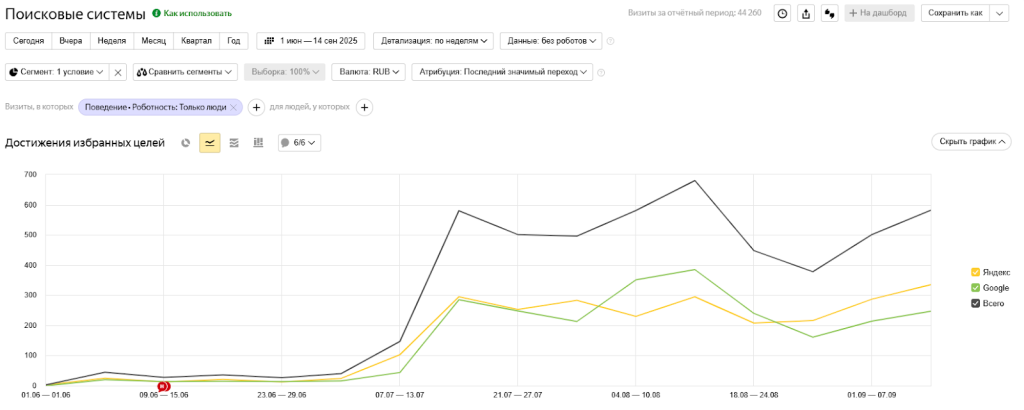Click the export/share report icon

[806, 13]
